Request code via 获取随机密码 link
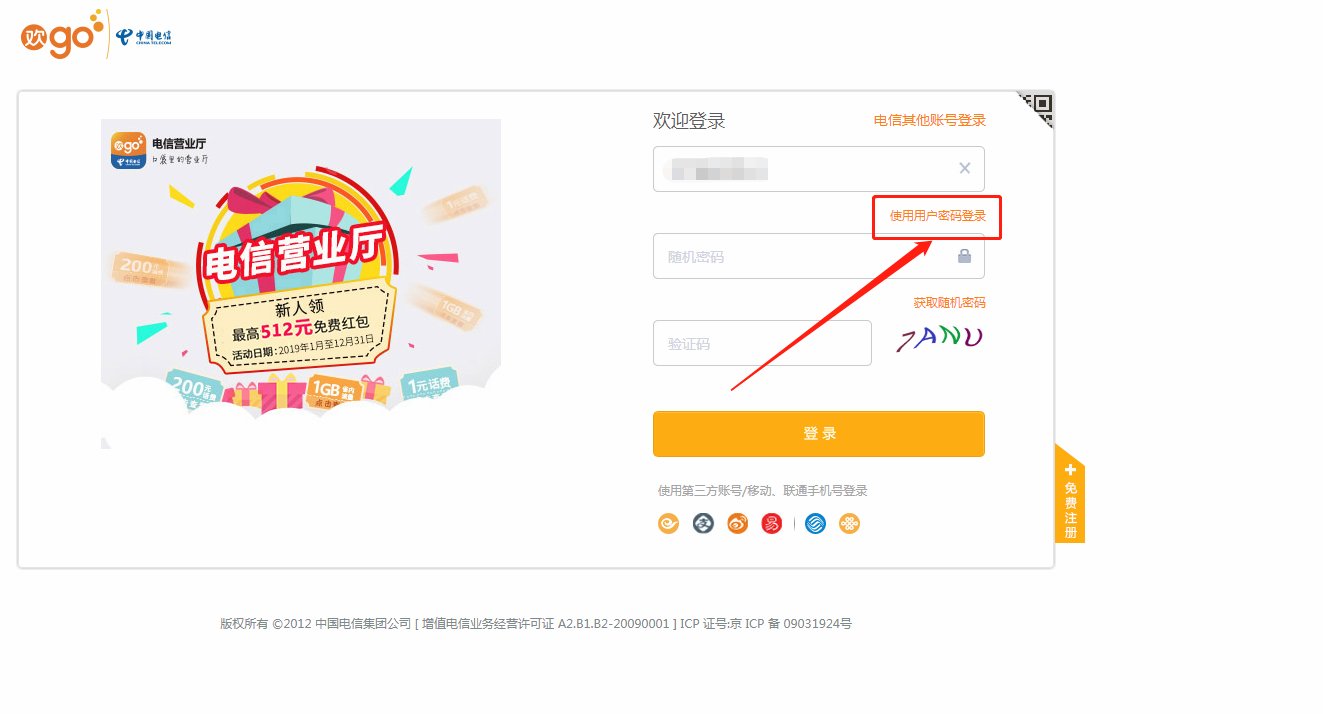 (x=946, y=301)
